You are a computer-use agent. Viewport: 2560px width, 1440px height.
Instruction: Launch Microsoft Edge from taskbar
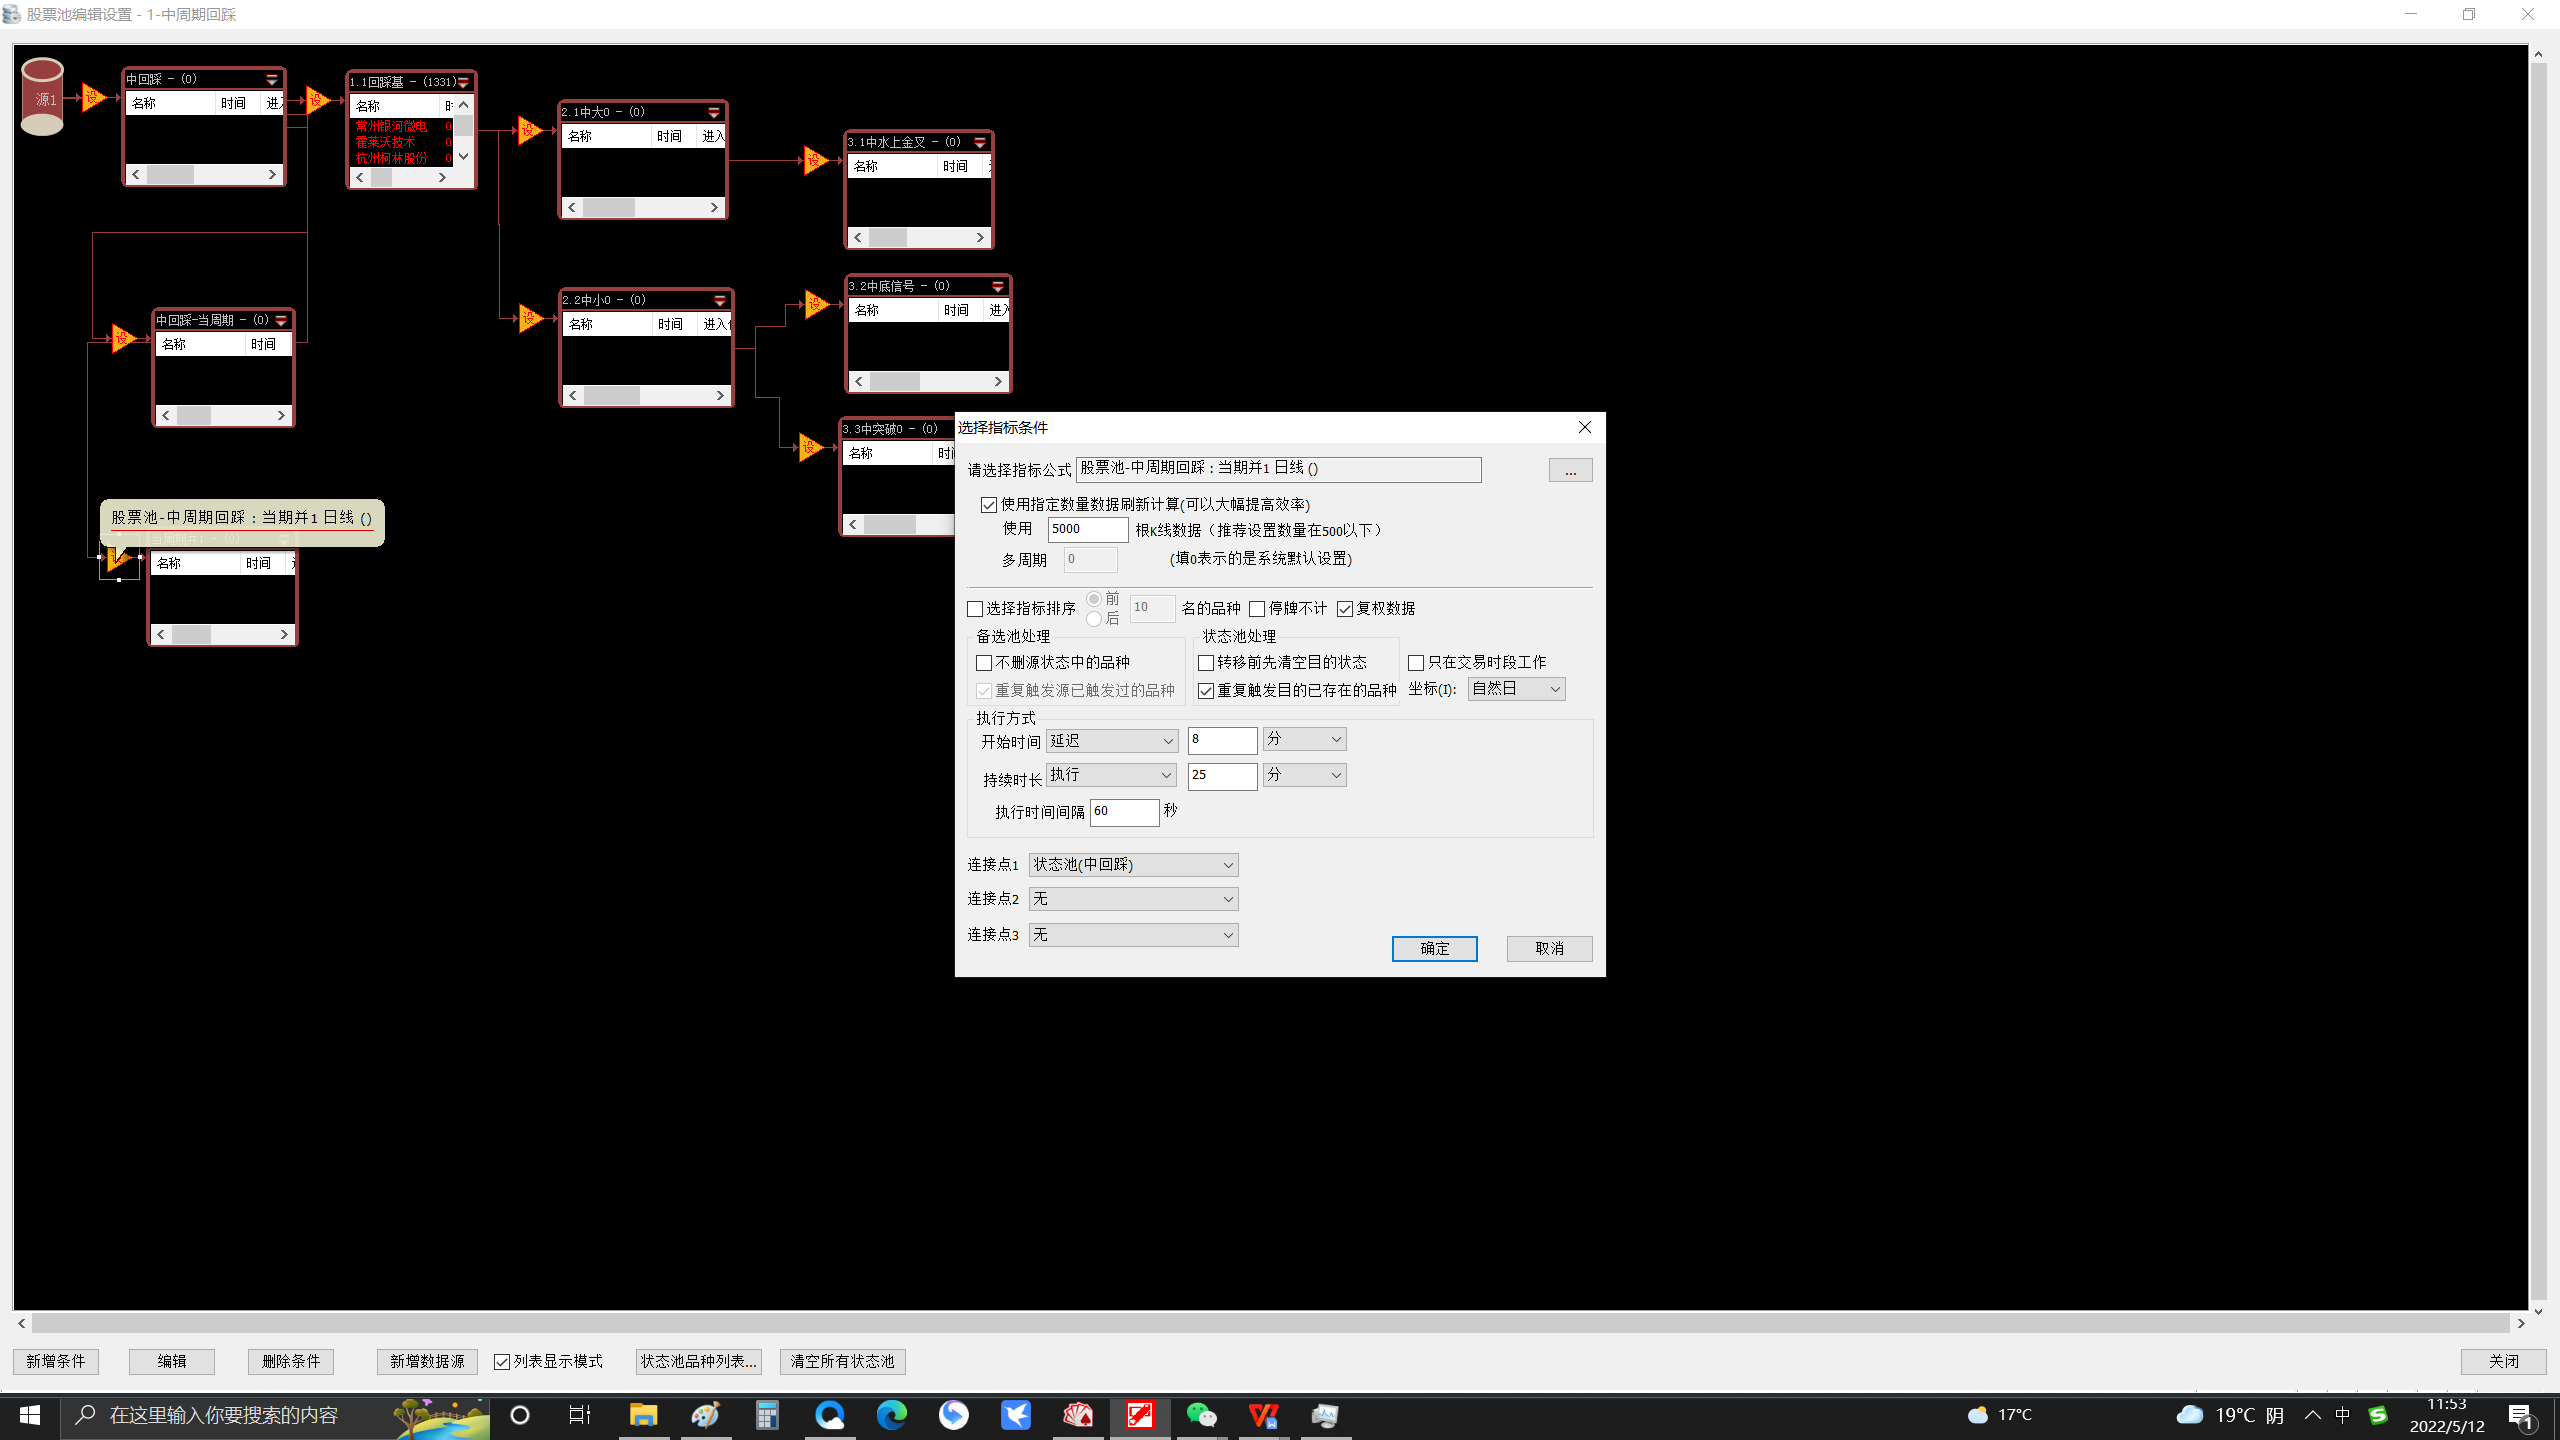coord(891,1415)
